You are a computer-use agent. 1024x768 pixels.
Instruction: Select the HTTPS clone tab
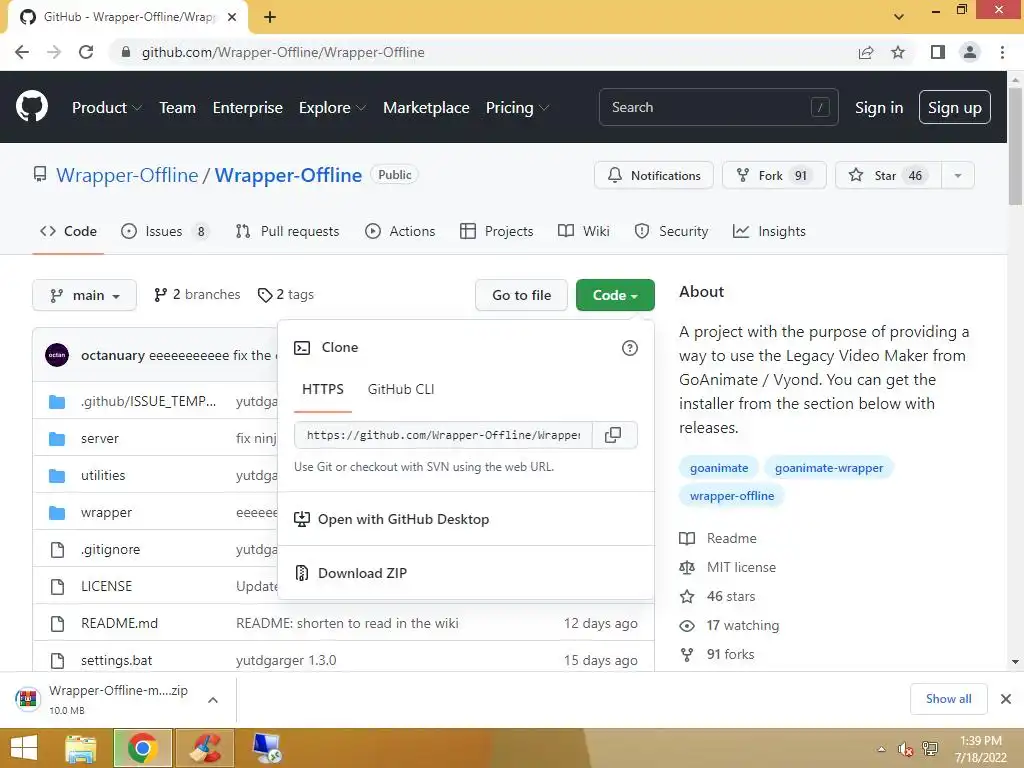(x=323, y=389)
